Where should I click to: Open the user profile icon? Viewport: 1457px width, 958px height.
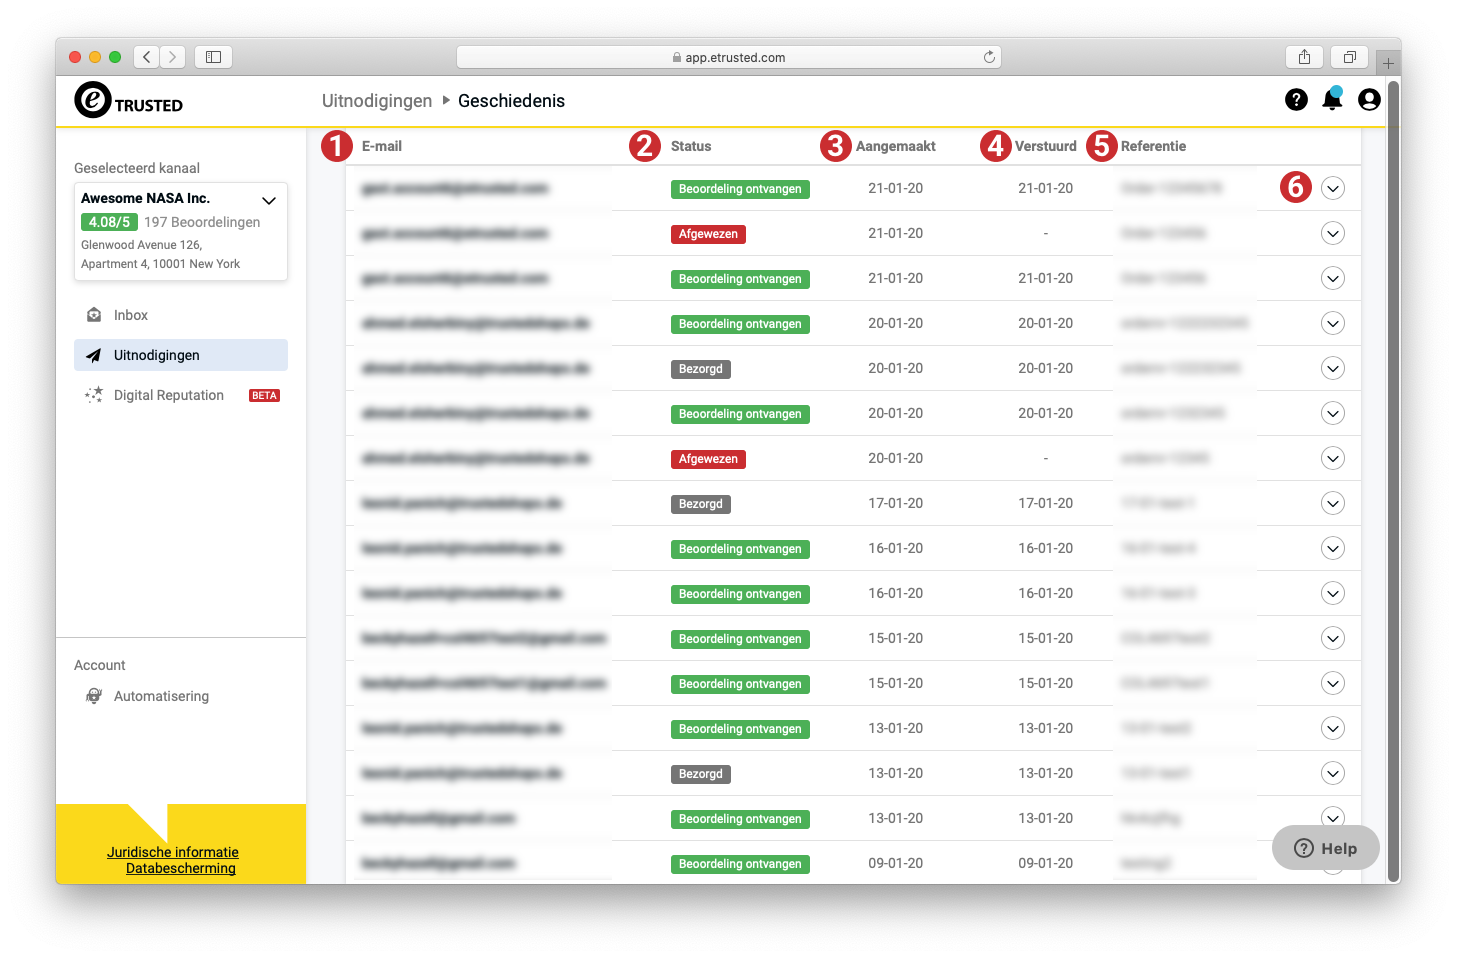1369,100
